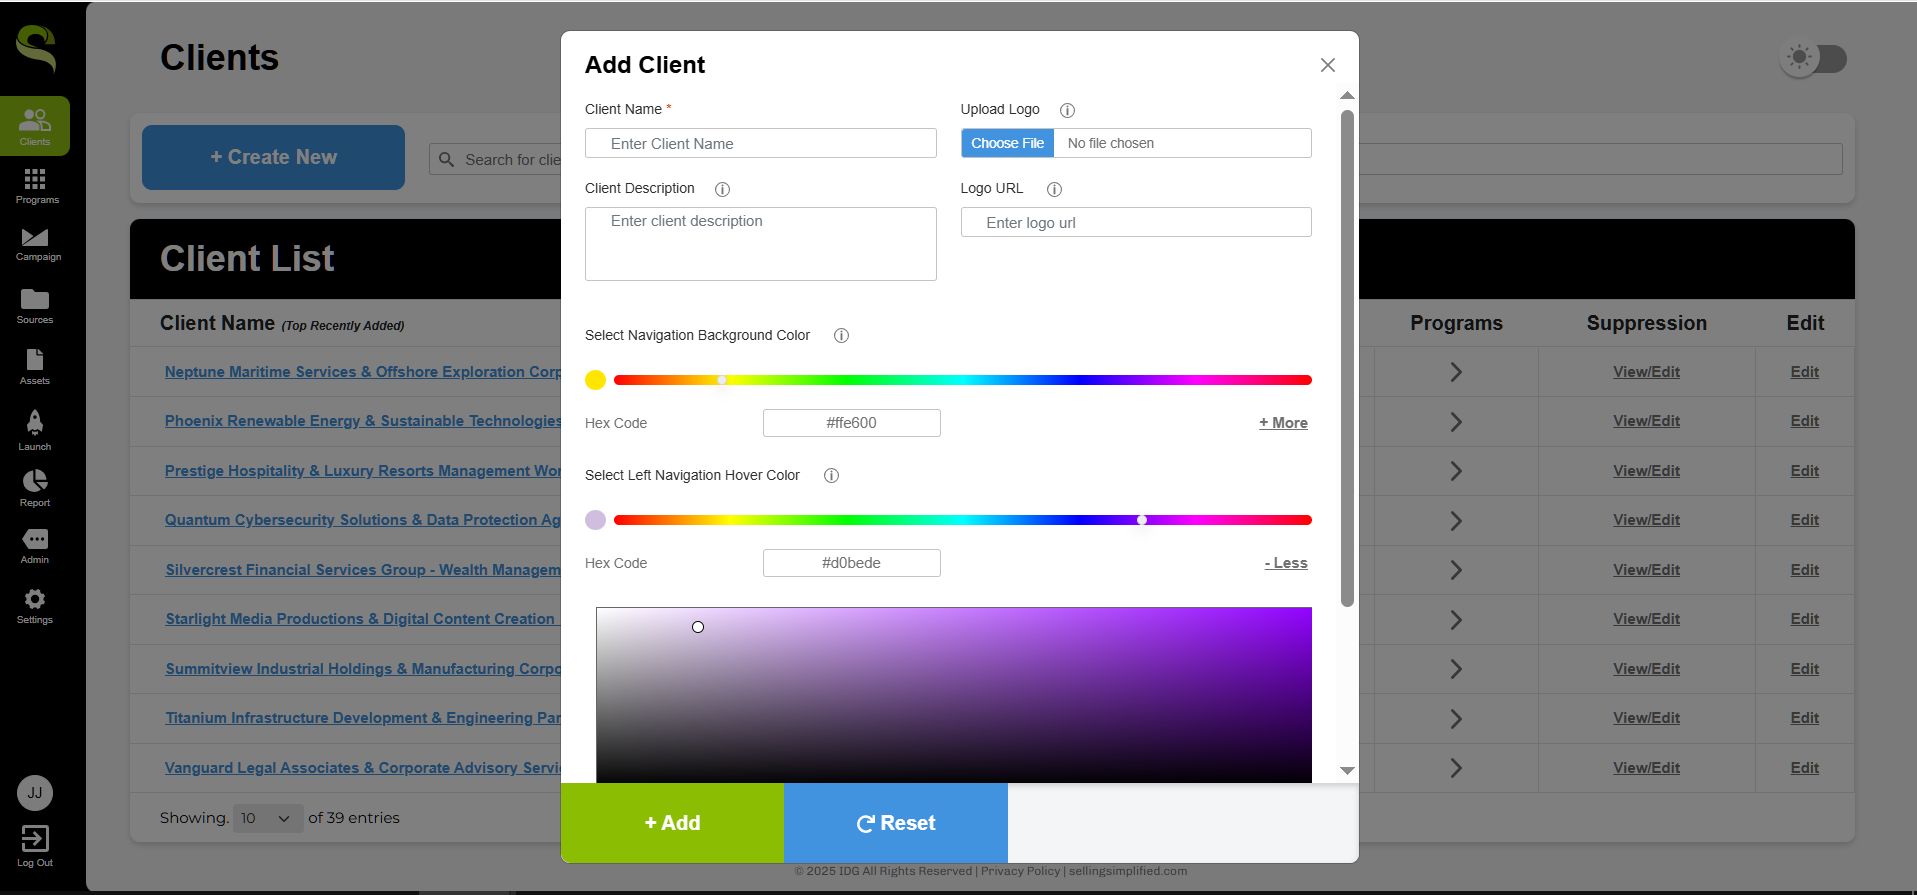Click the navigation background hue slider
This screenshot has width=1917, height=895.
tap(962, 380)
